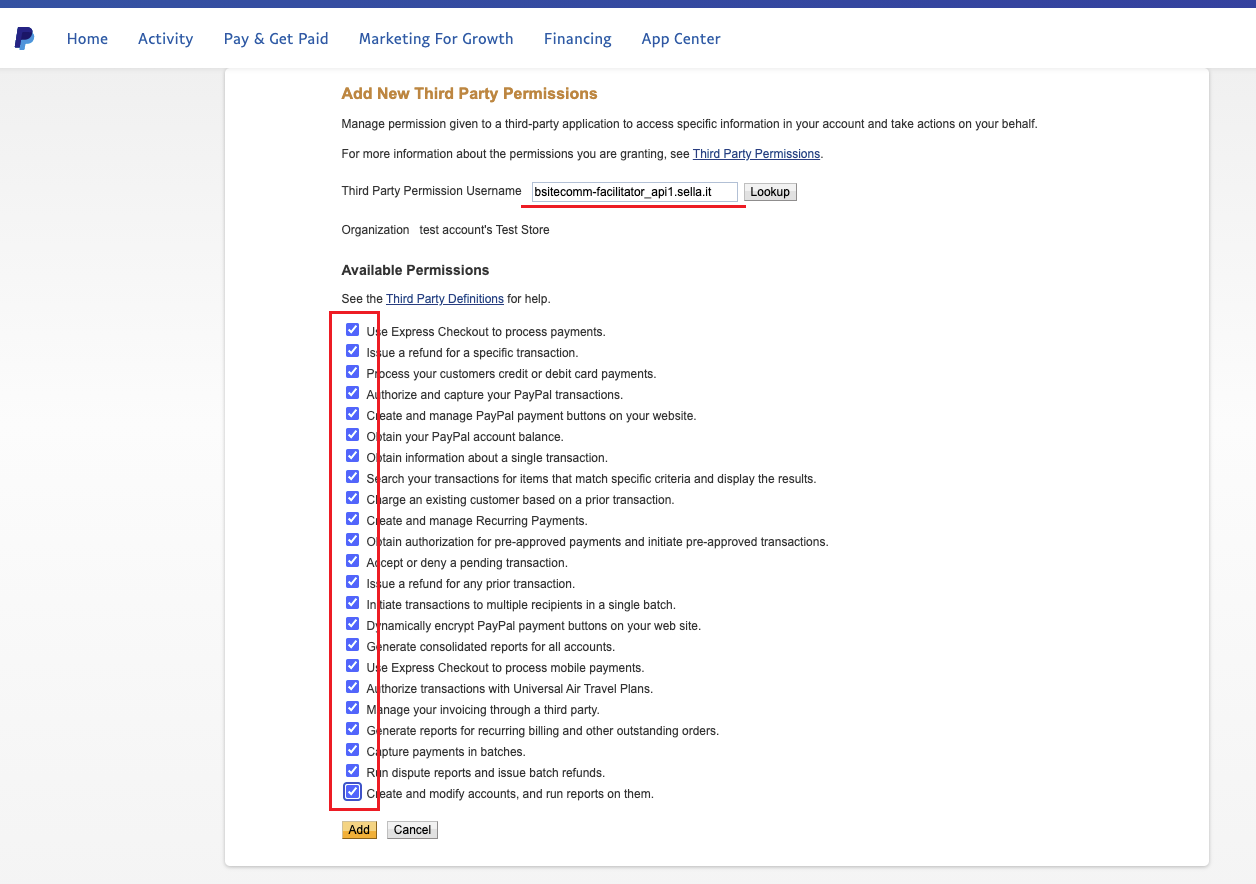The width and height of the screenshot is (1256, 884).
Task: Toggle Accept or deny a pending transaction
Action: click(x=352, y=561)
